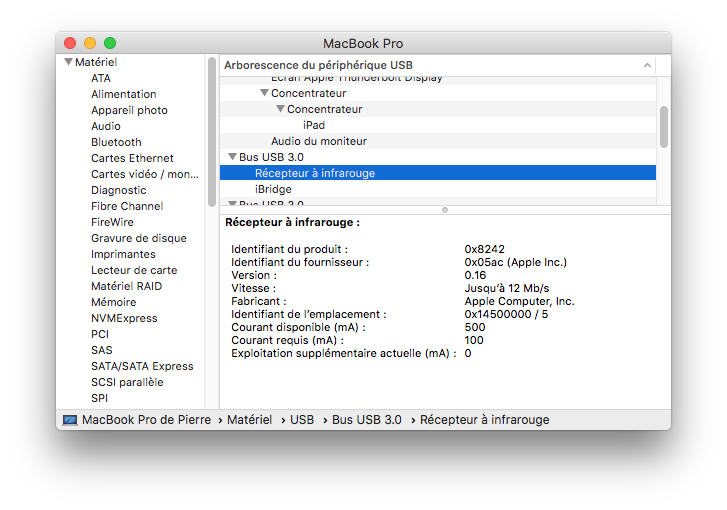Image resolution: width=727 pixels, height=510 pixels.
Task: Select Audio du moniteur row
Action: pyautogui.click(x=438, y=141)
